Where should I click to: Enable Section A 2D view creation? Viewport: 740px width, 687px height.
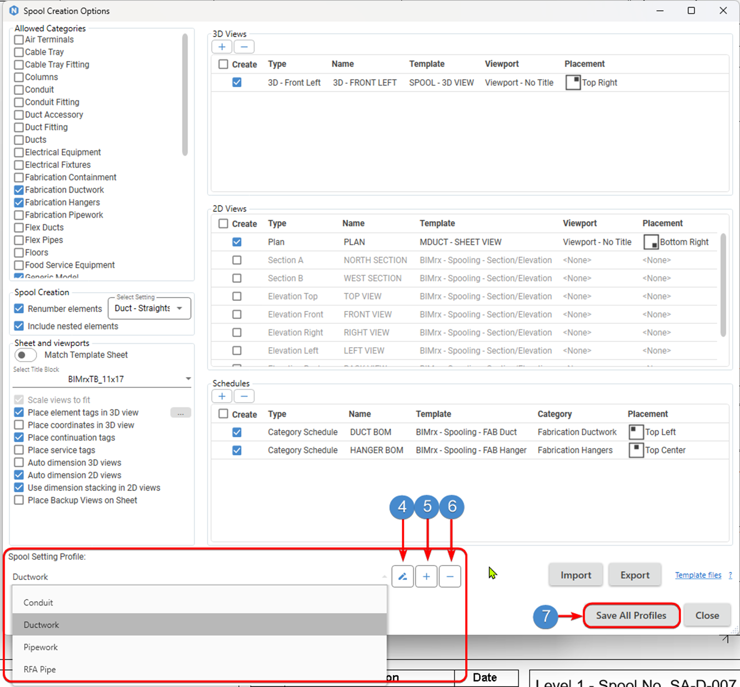237,260
